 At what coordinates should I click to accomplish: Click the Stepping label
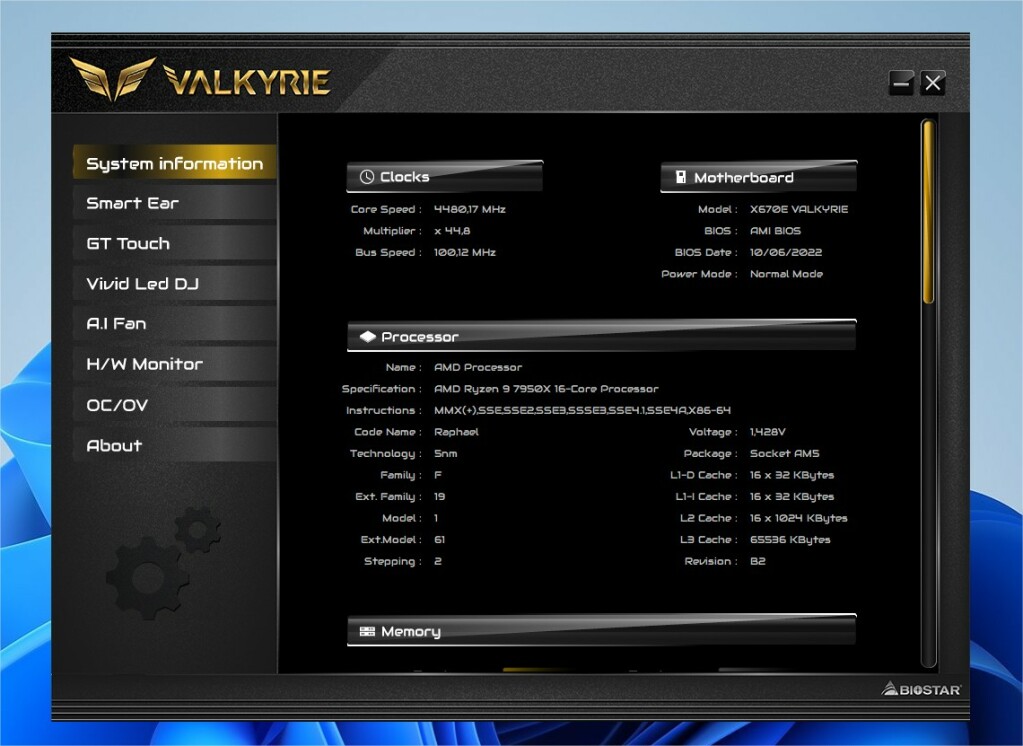point(393,561)
